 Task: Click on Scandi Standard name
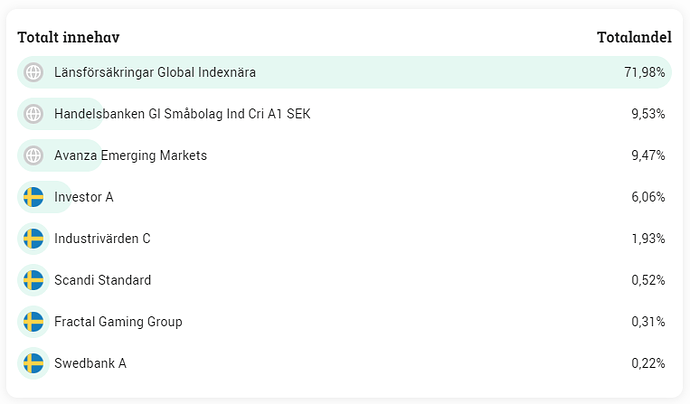[x=102, y=280]
